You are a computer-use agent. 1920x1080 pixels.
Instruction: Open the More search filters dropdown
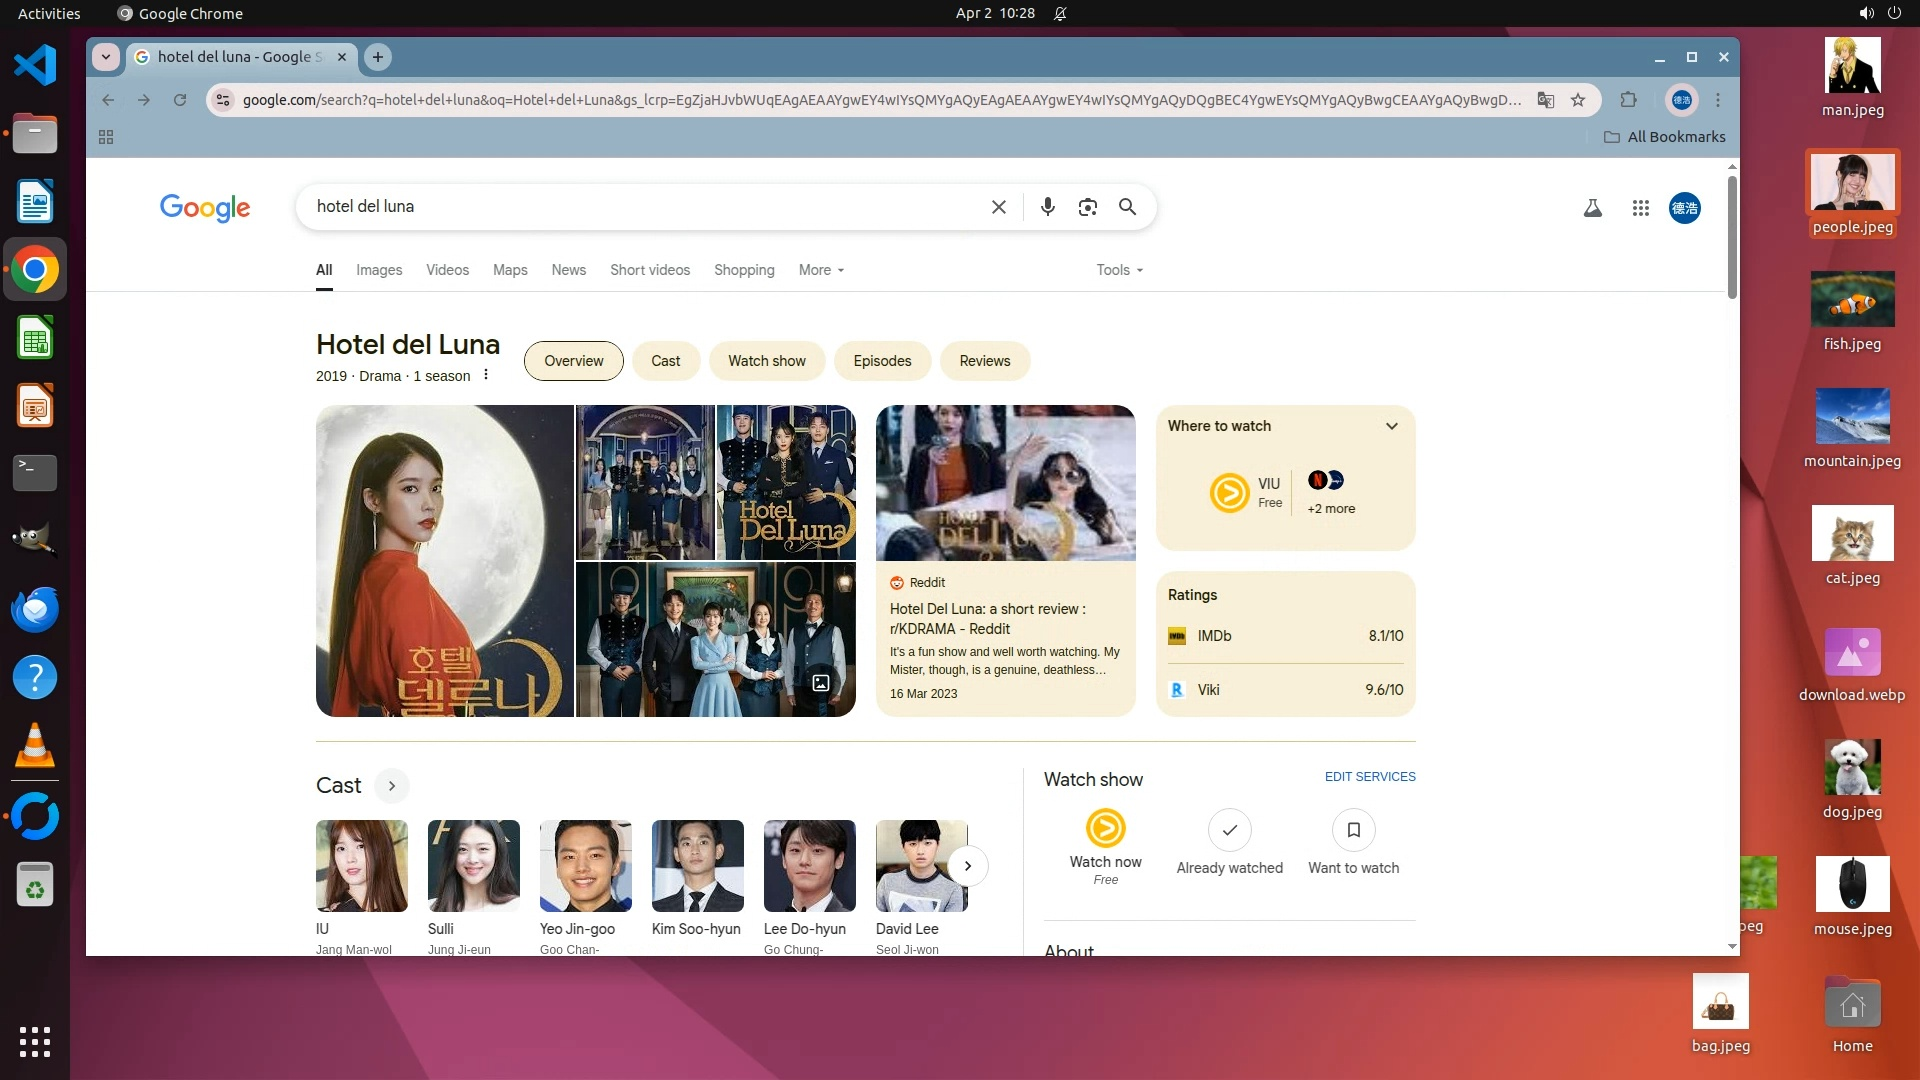821,270
